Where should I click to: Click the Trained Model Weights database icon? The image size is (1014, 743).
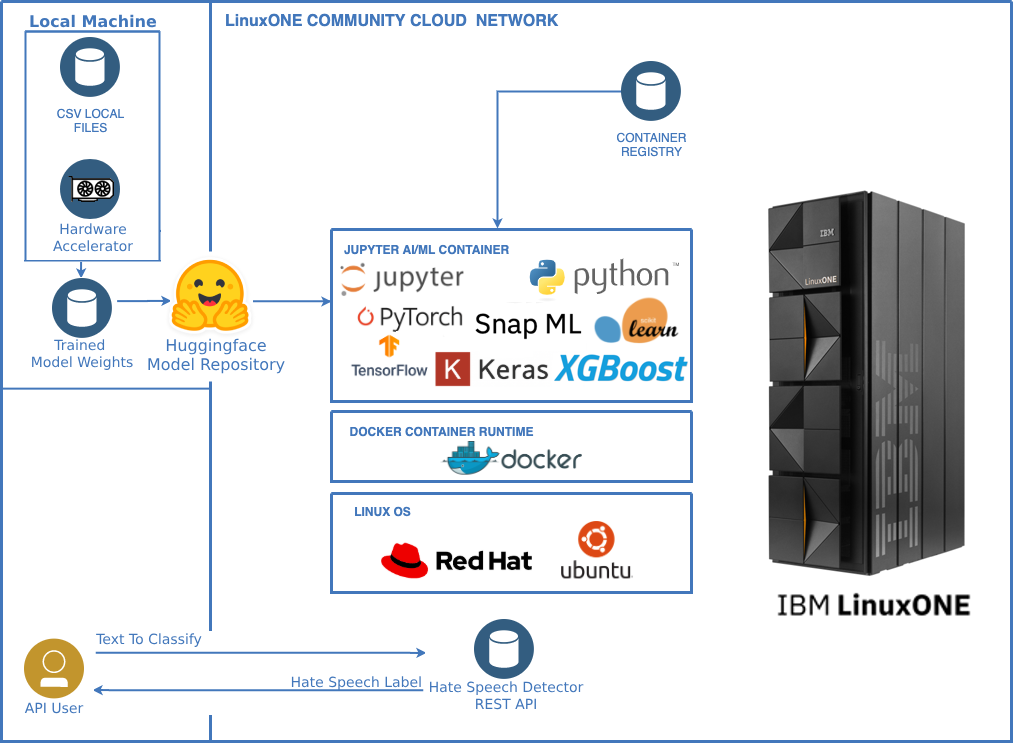81,308
